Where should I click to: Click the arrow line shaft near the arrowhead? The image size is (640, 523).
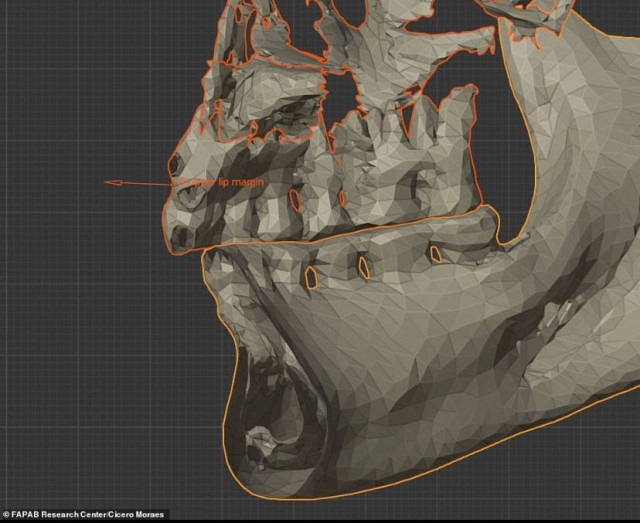[140, 183]
